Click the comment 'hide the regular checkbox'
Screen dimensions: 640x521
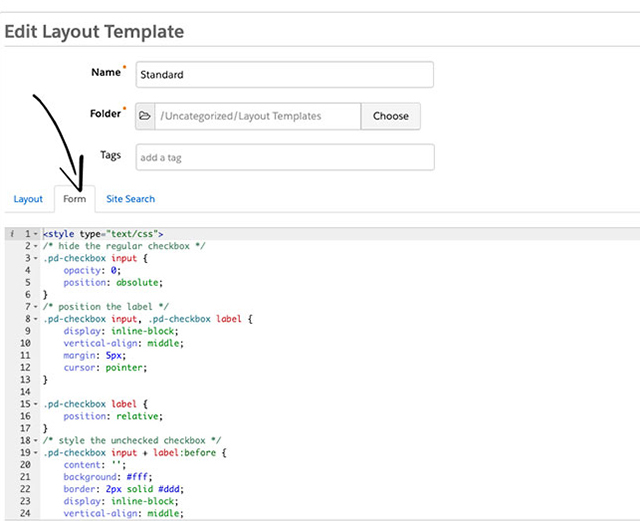pos(124,246)
